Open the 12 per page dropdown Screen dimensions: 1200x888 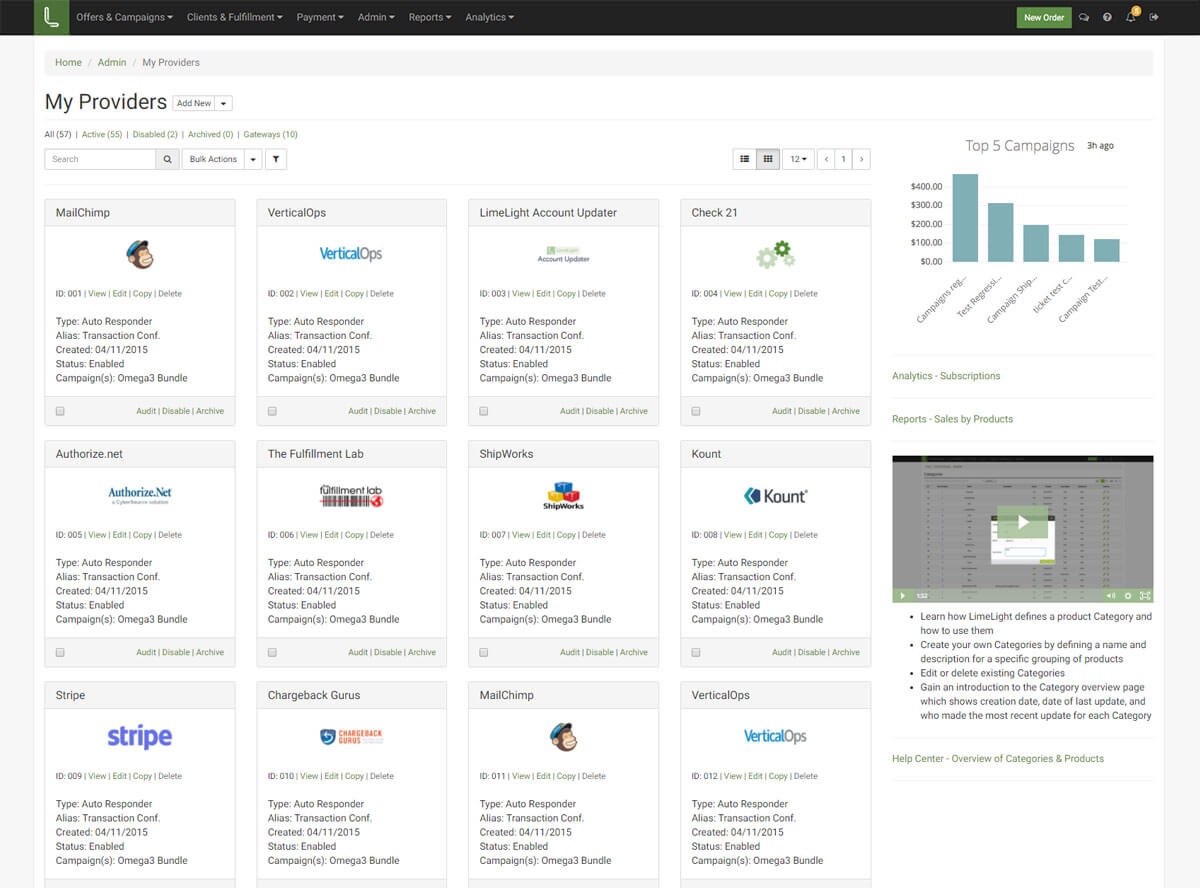click(798, 159)
